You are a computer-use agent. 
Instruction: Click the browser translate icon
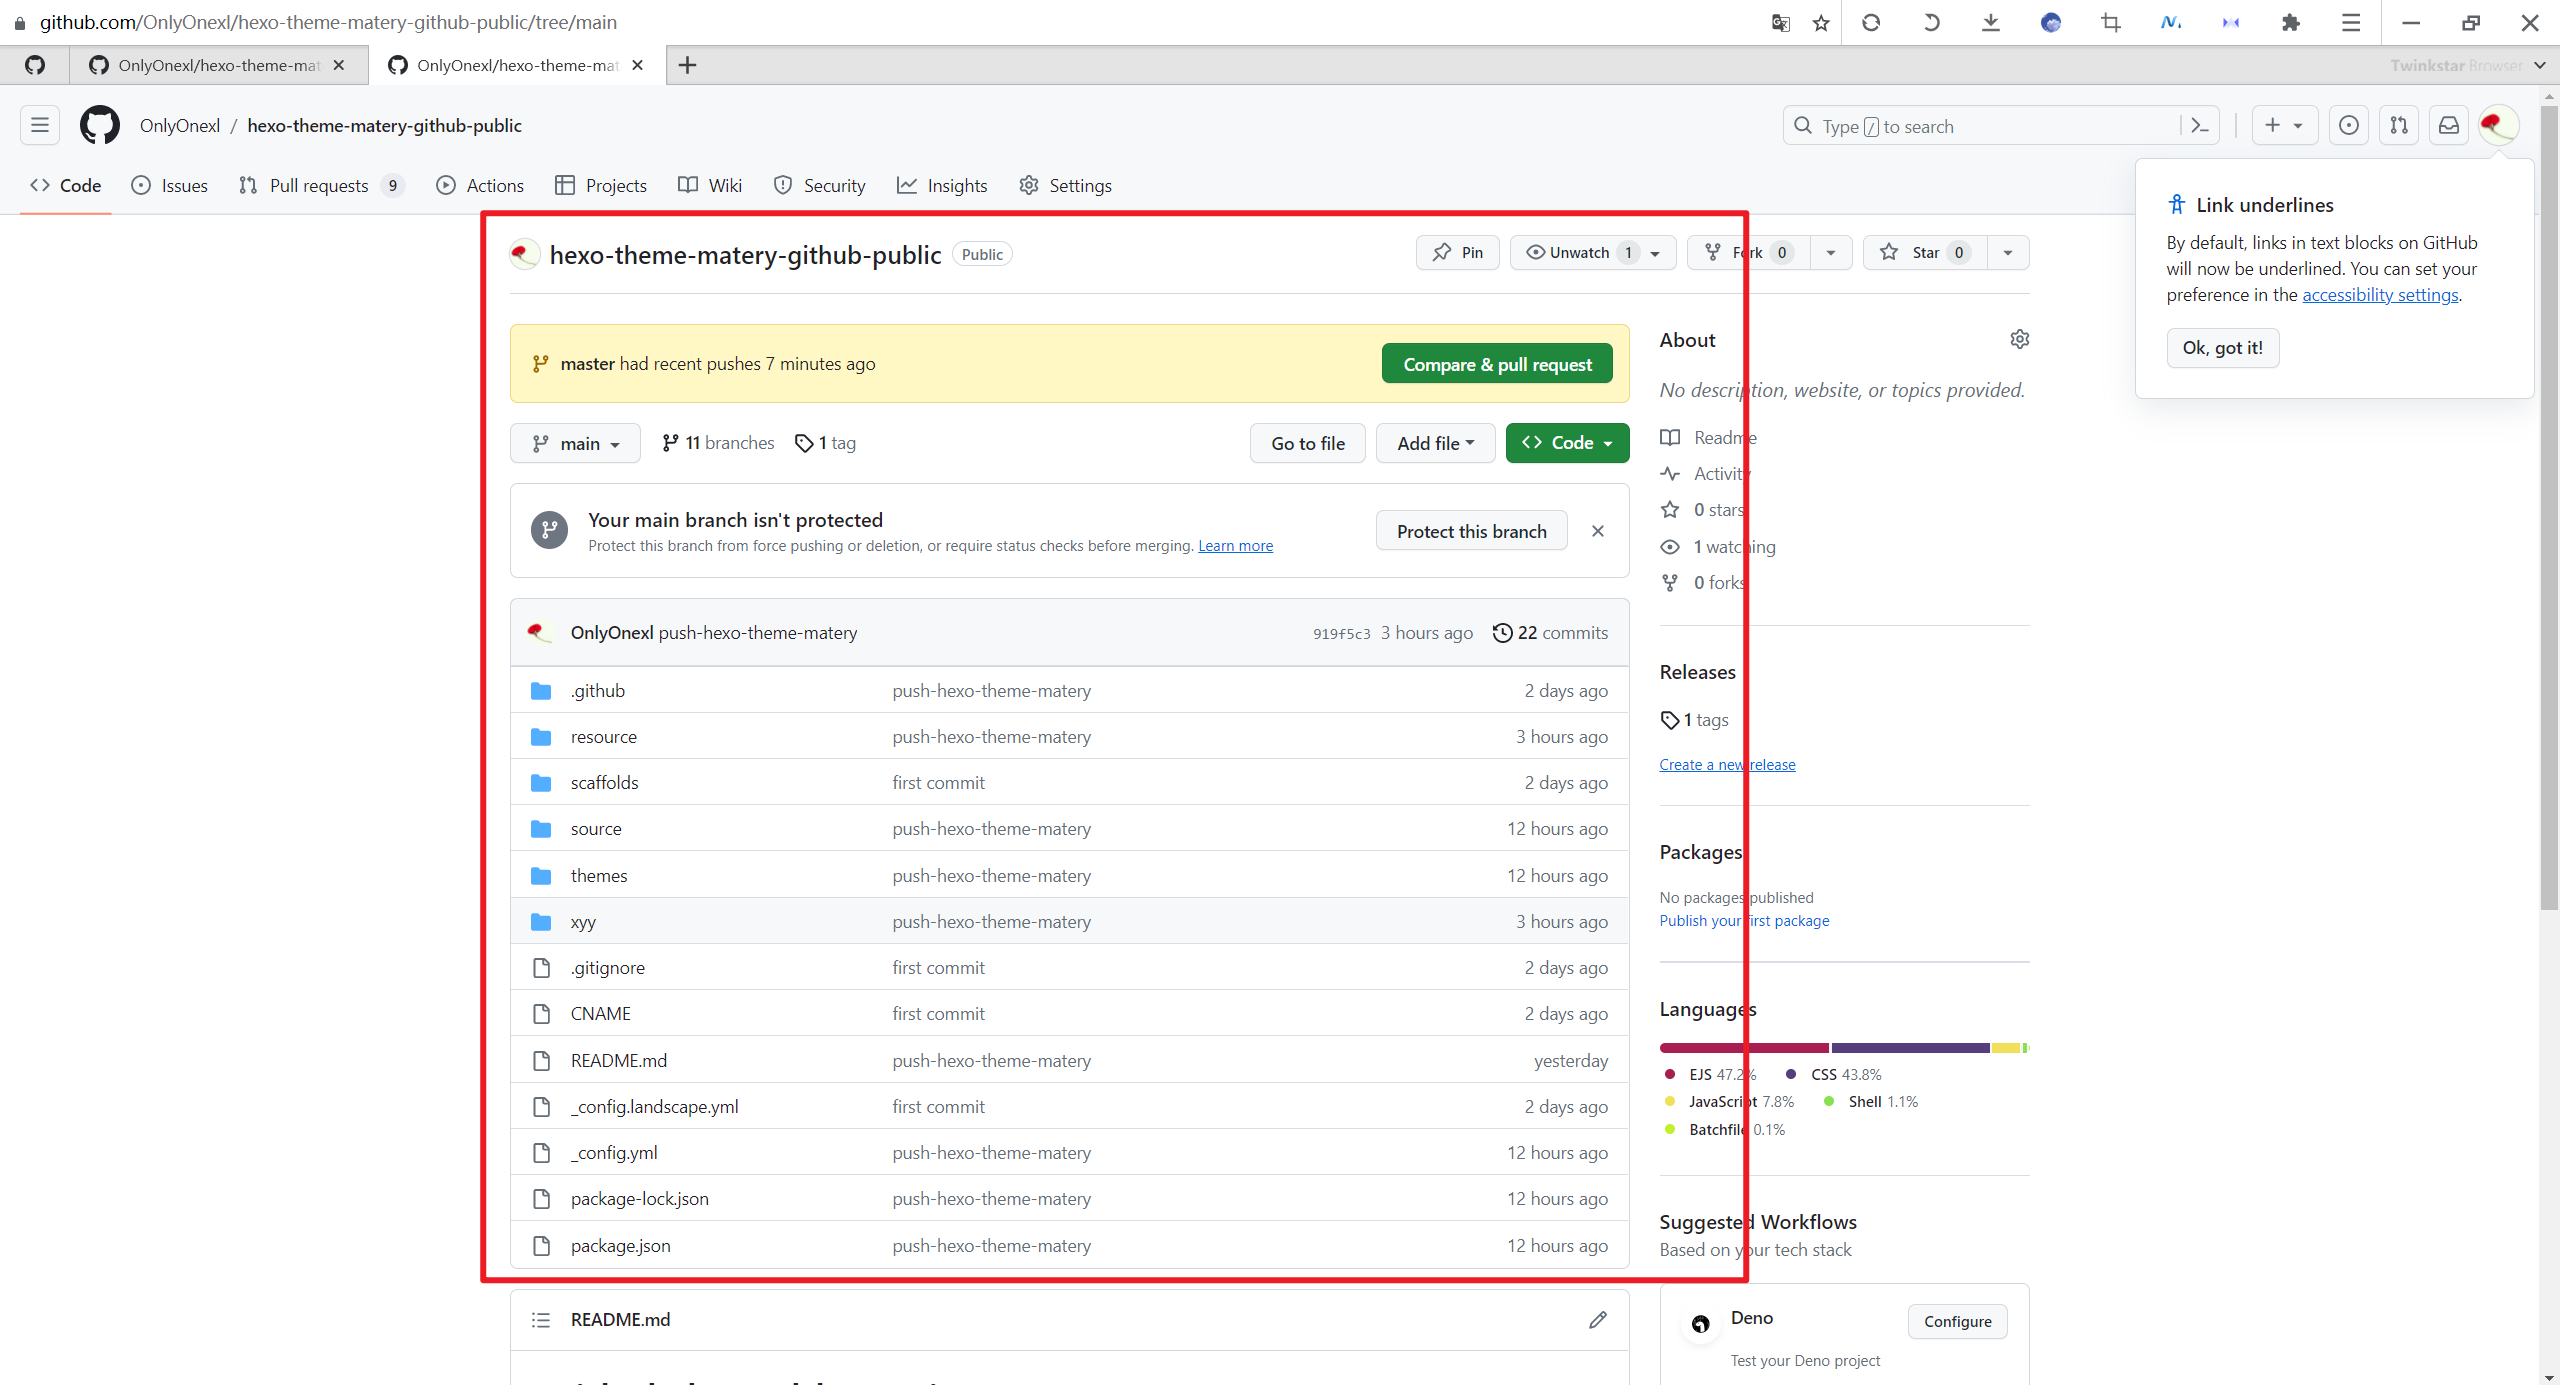(x=1781, y=22)
